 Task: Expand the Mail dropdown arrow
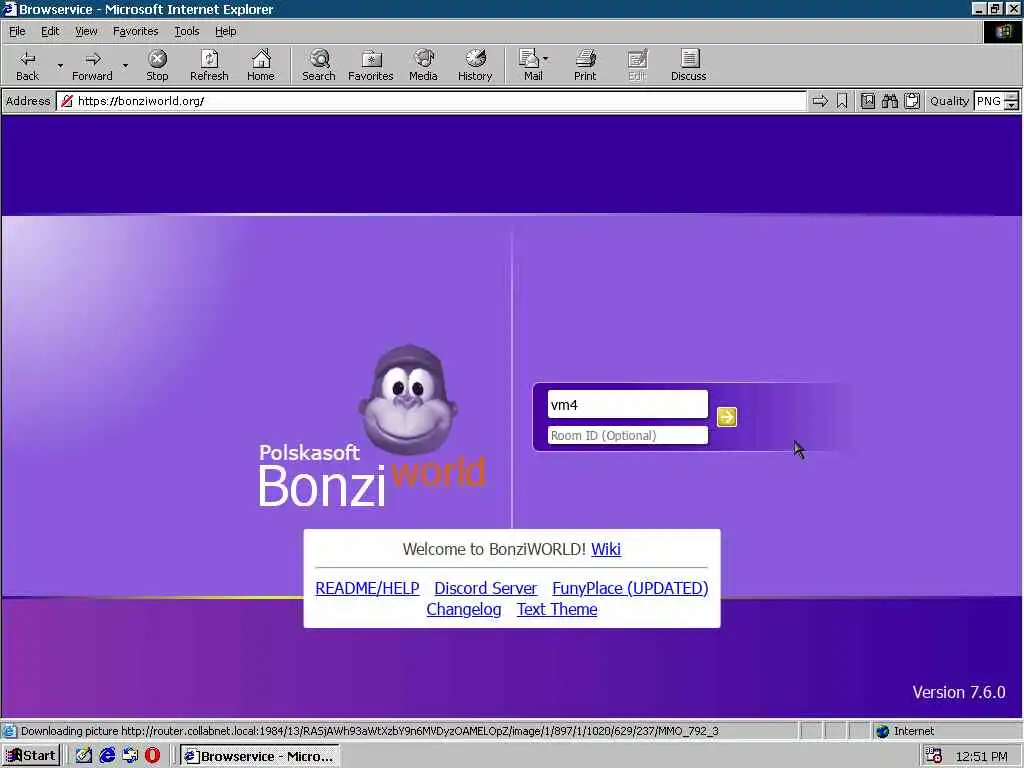546,59
